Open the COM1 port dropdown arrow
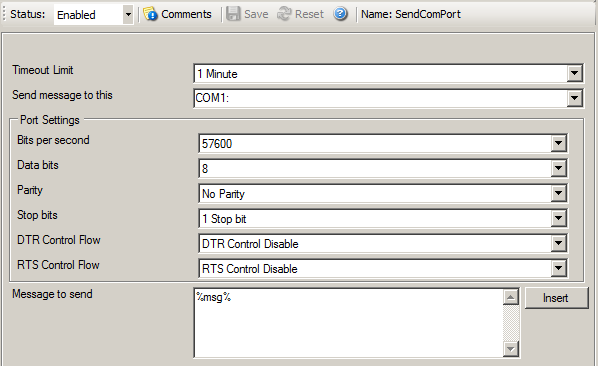Image resolution: width=598 pixels, height=366 pixels. pos(574,98)
